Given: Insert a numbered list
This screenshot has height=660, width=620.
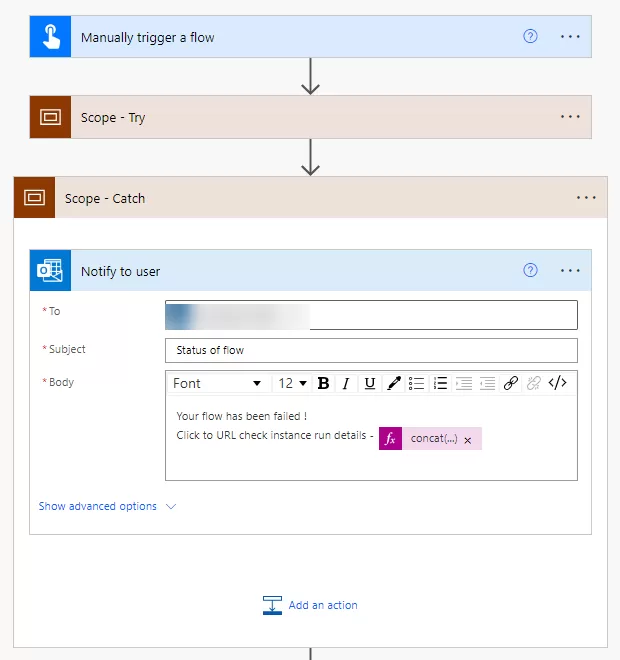Looking at the screenshot, I should pos(440,383).
